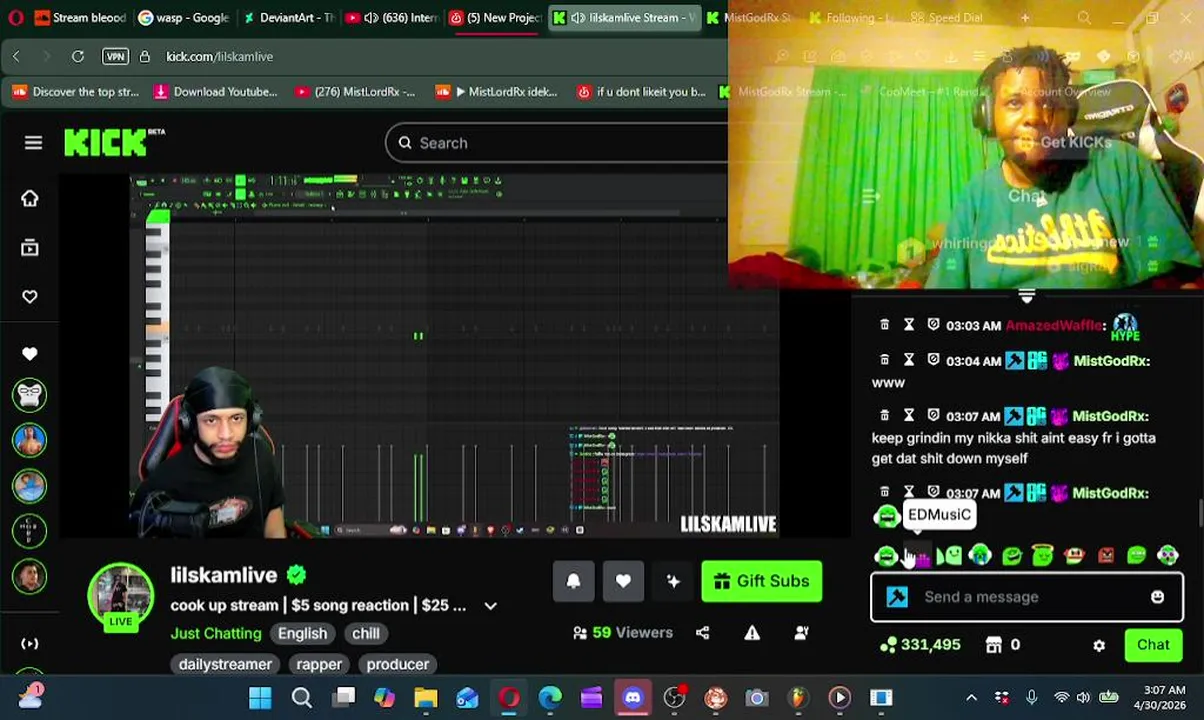
Task: Switch to the (5) New Project tab
Action: [x=496, y=17]
